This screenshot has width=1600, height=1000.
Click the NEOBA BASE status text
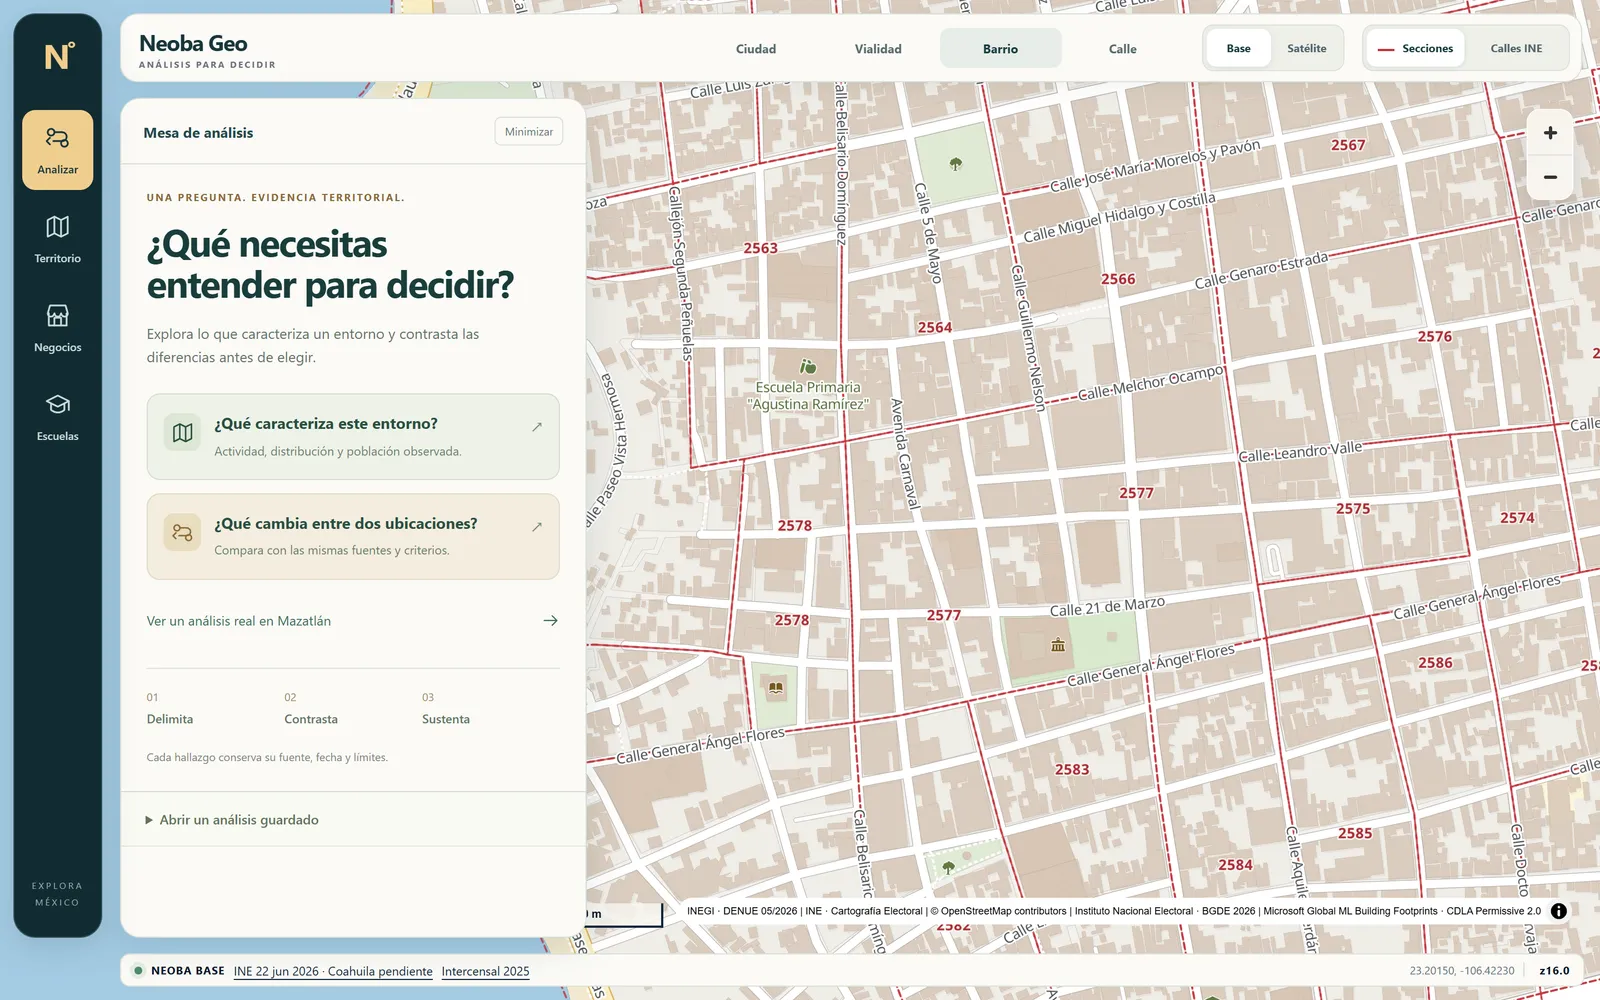[x=188, y=971]
